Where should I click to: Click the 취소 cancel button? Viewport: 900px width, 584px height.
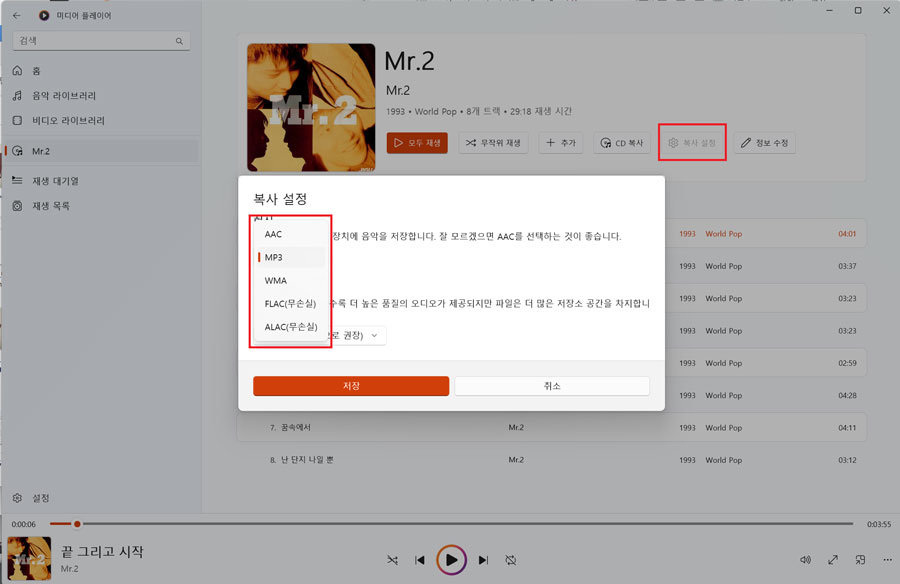click(x=552, y=386)
